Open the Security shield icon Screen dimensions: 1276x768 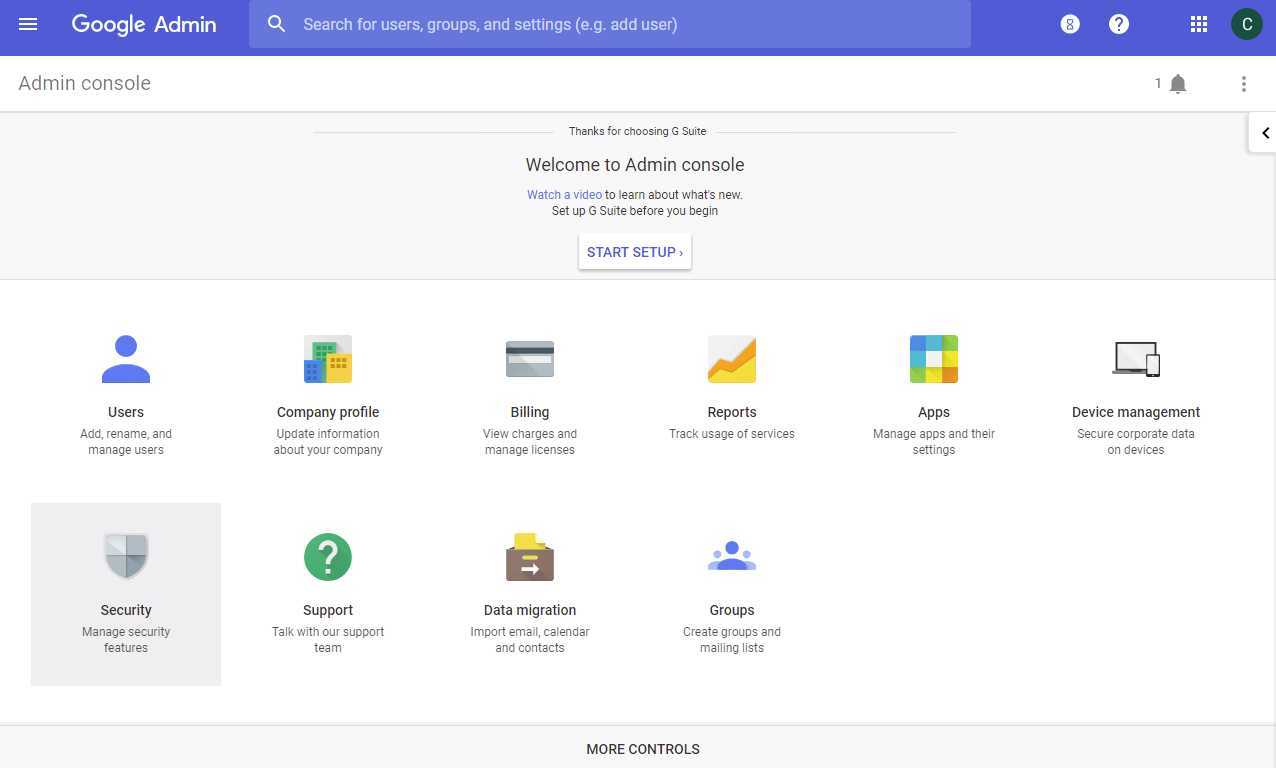126,556
